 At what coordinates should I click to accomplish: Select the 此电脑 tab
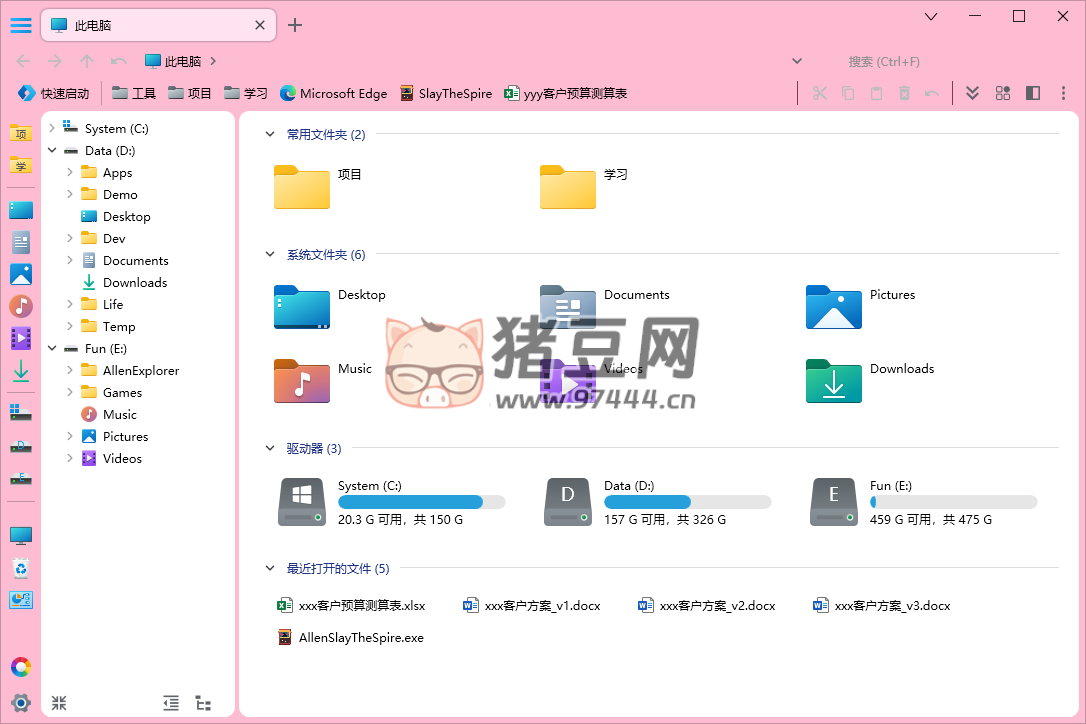pos(150,26)
